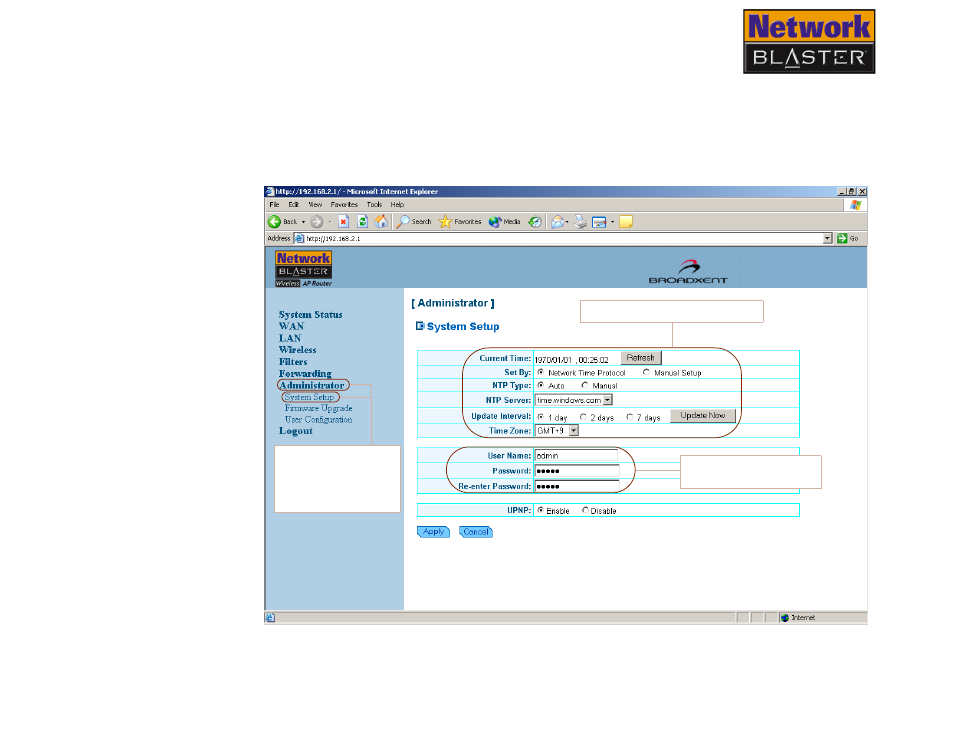Open Firmware Upgrade submenu link
Screen dimensions: 954x742
pyautogui.click(x=318, y=408)
